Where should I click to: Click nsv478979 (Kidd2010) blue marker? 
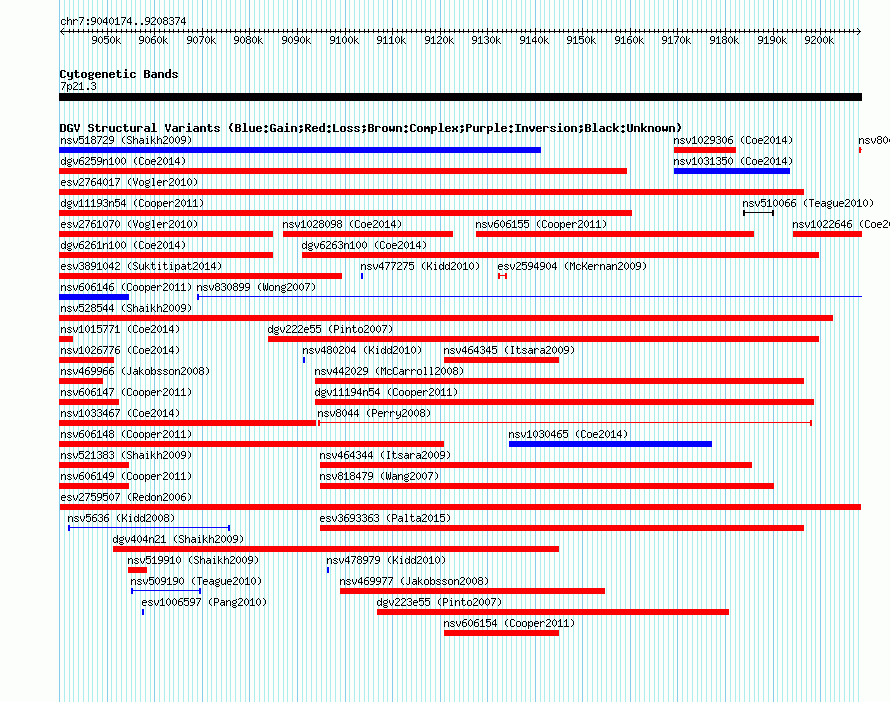coord(328,570)
